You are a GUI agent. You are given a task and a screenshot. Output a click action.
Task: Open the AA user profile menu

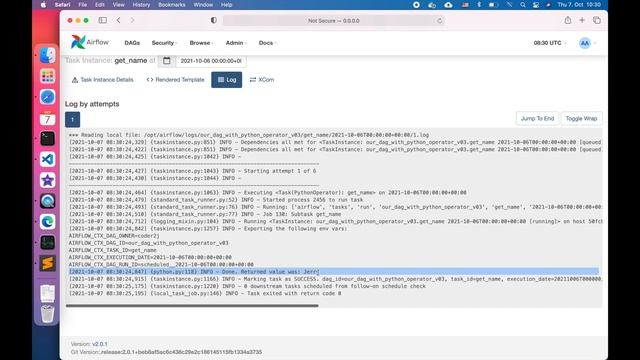click(587, 43)
